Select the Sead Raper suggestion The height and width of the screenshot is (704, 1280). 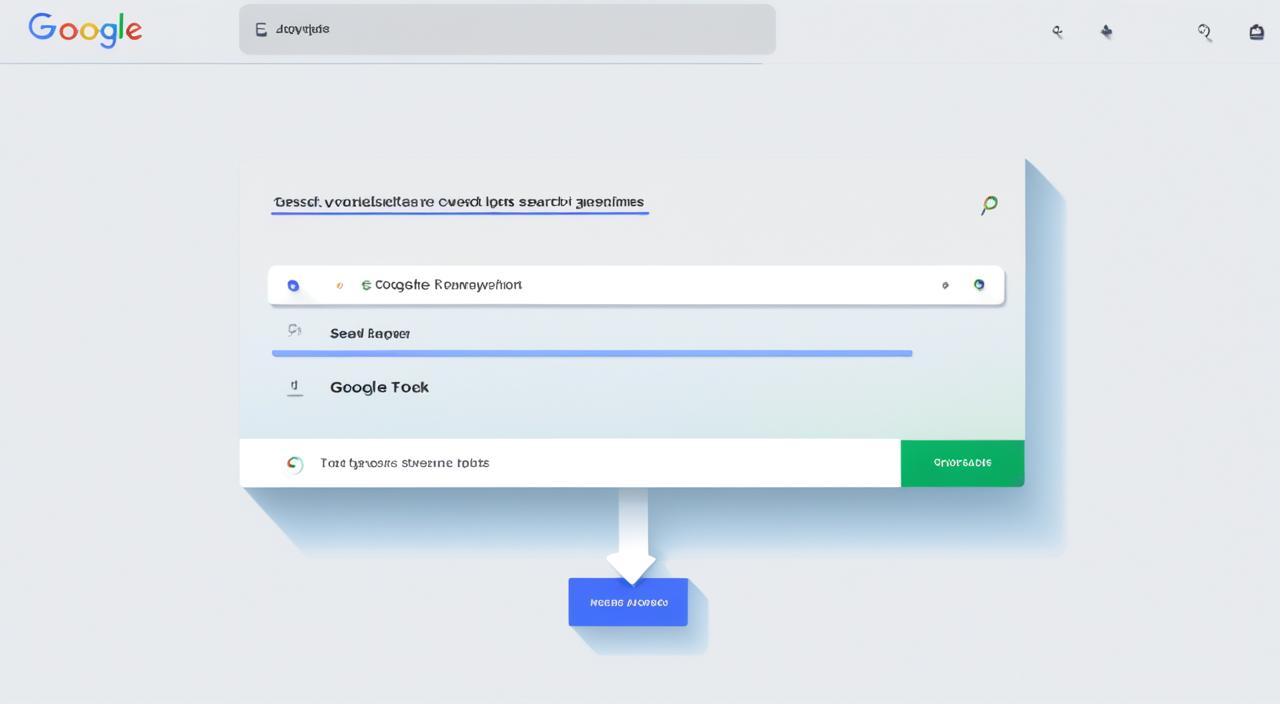click(370, 333)
